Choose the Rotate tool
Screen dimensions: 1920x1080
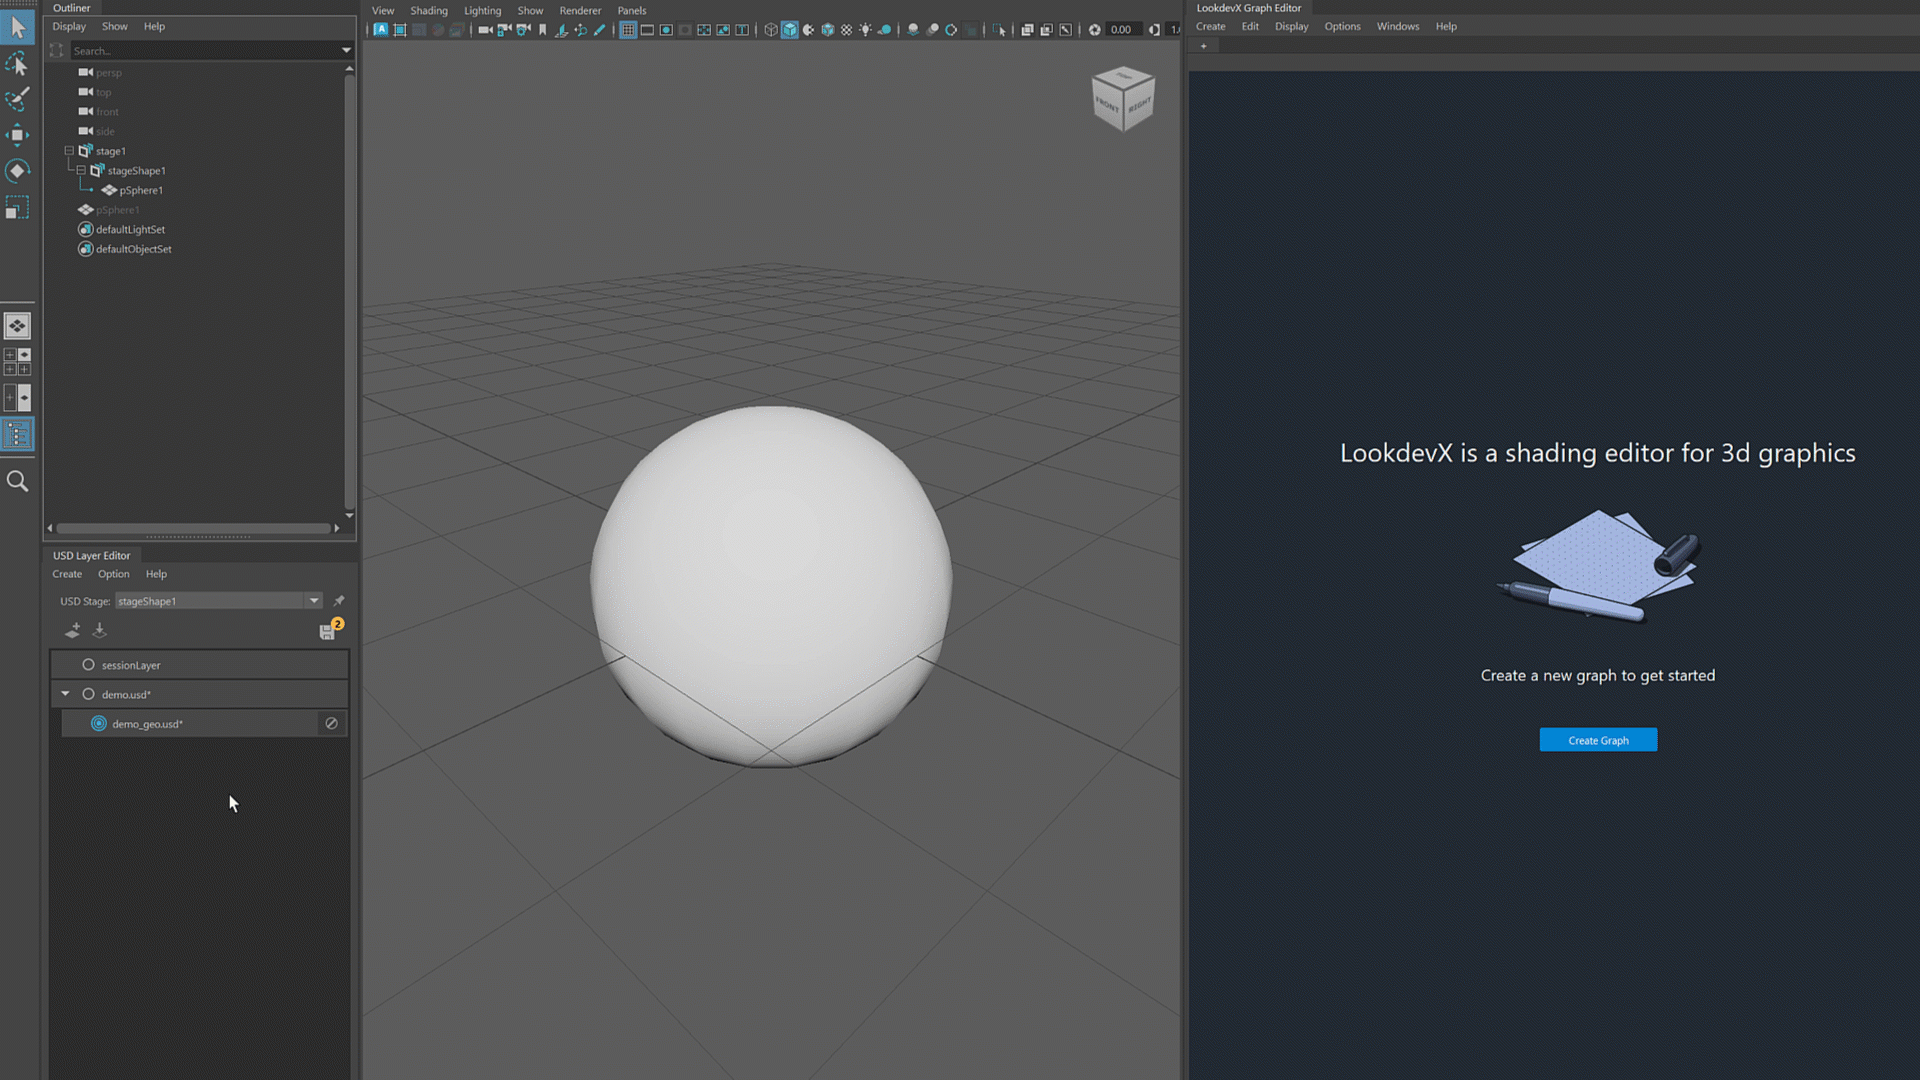click(x=17, y=171)
